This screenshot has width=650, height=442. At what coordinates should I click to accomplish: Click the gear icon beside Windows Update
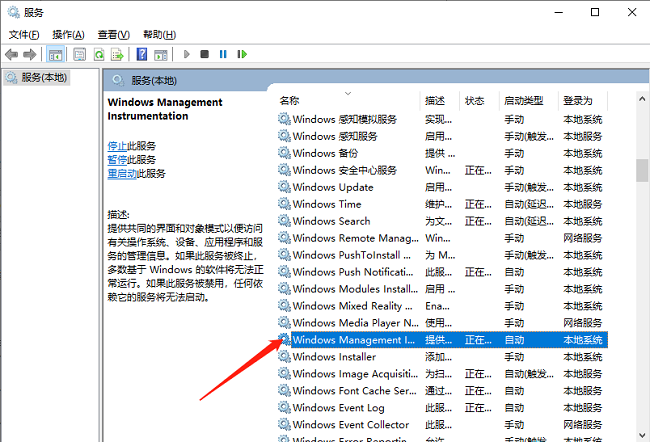[x=284, y=187]
